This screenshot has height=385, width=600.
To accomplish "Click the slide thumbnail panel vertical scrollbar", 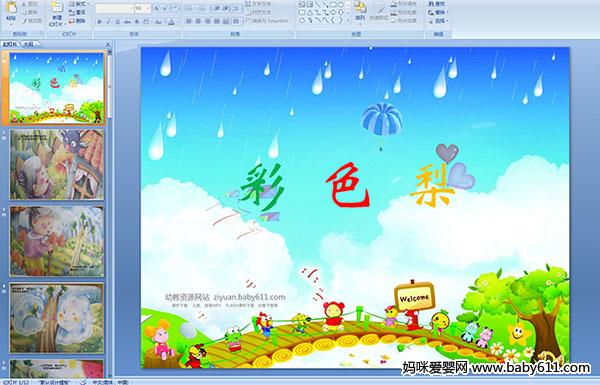I will (110, 212).
